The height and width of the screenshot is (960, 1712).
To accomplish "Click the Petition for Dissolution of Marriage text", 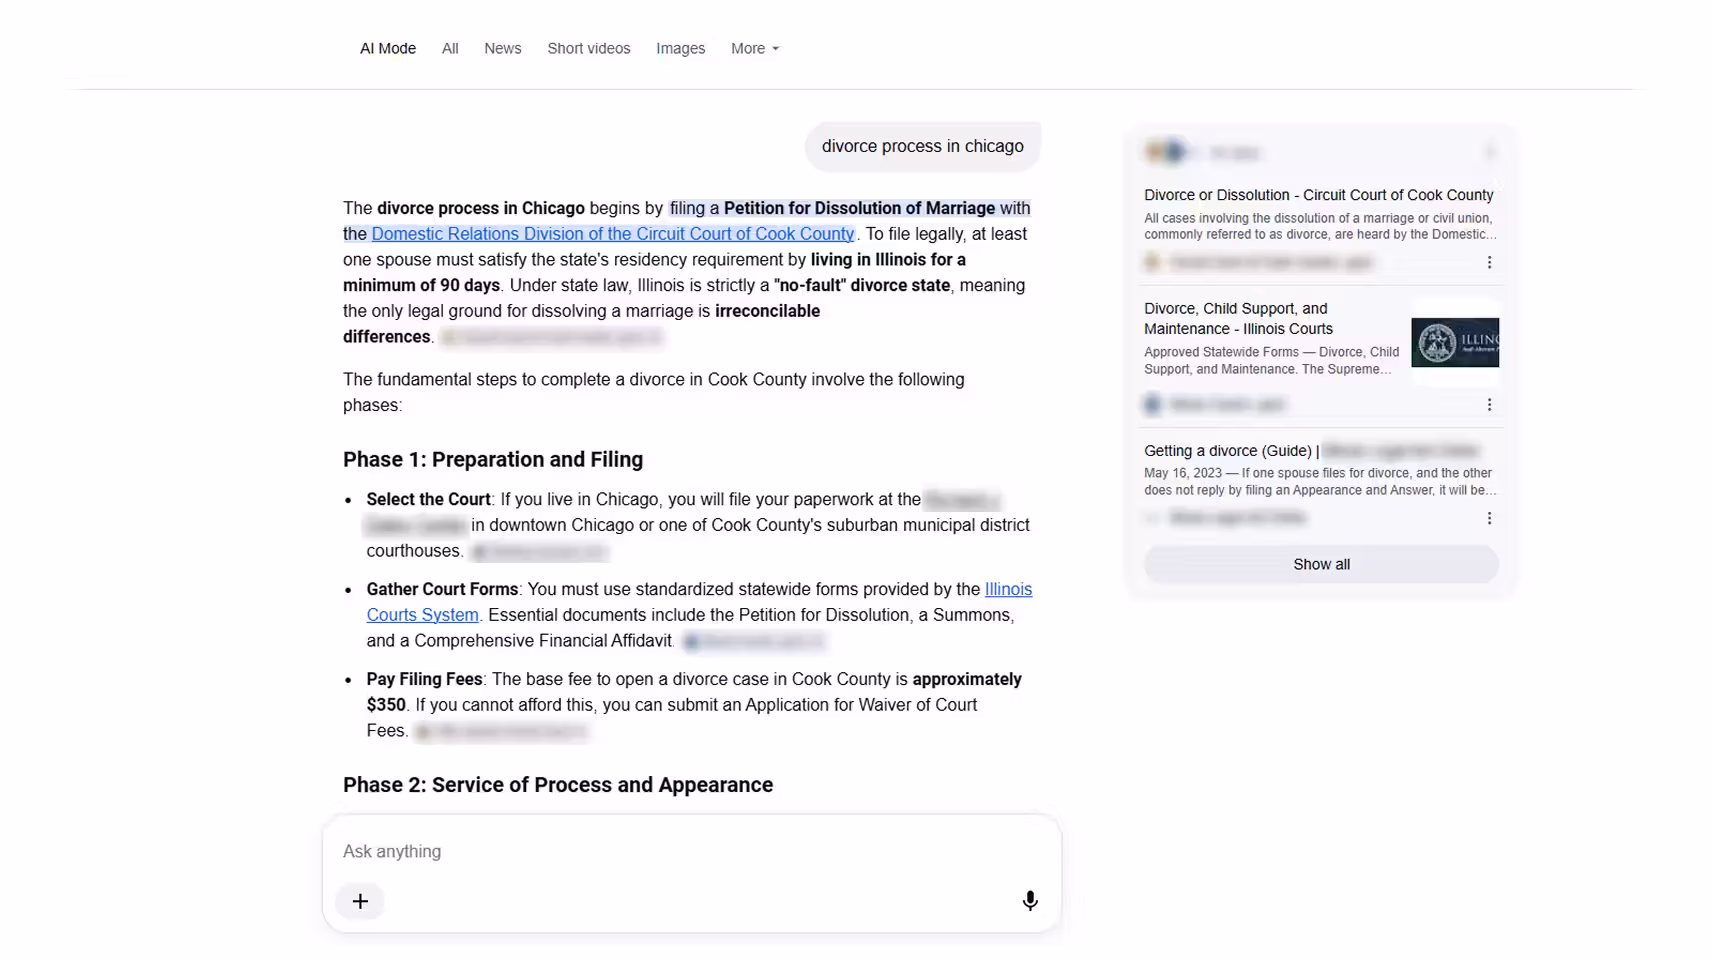I will click(x=859, y=208).
